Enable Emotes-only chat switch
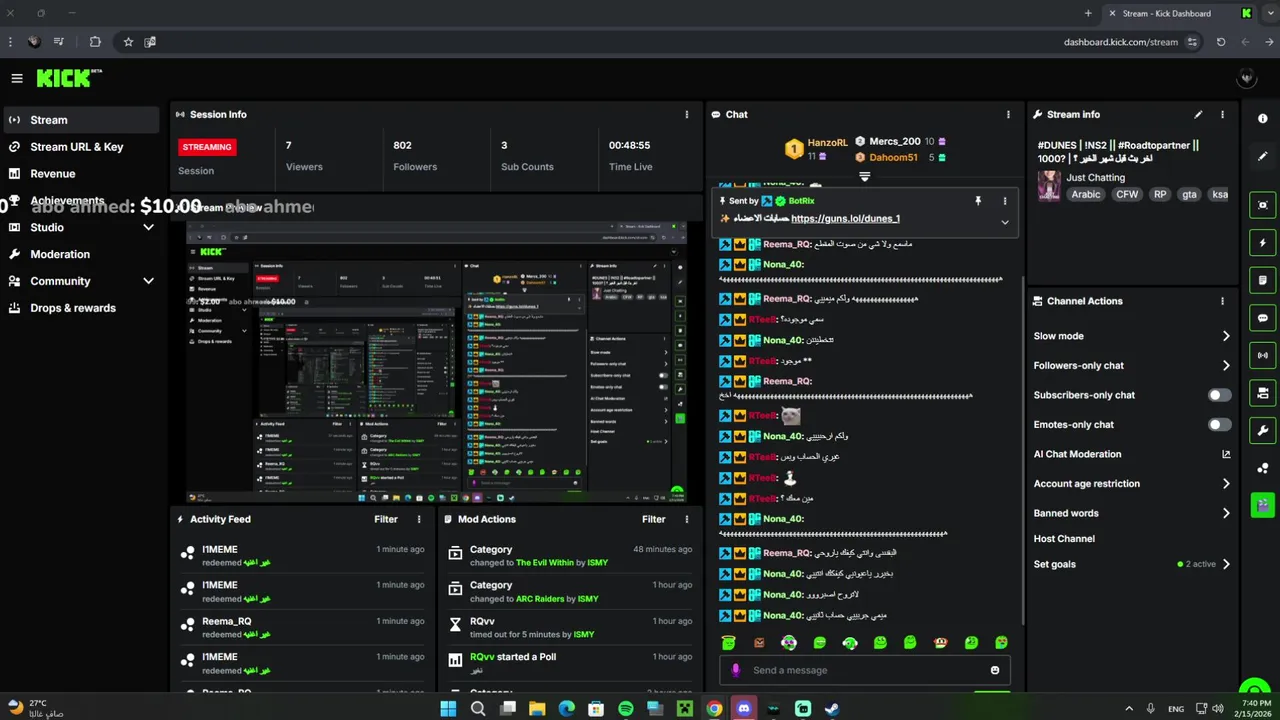 coord(1219,425)
